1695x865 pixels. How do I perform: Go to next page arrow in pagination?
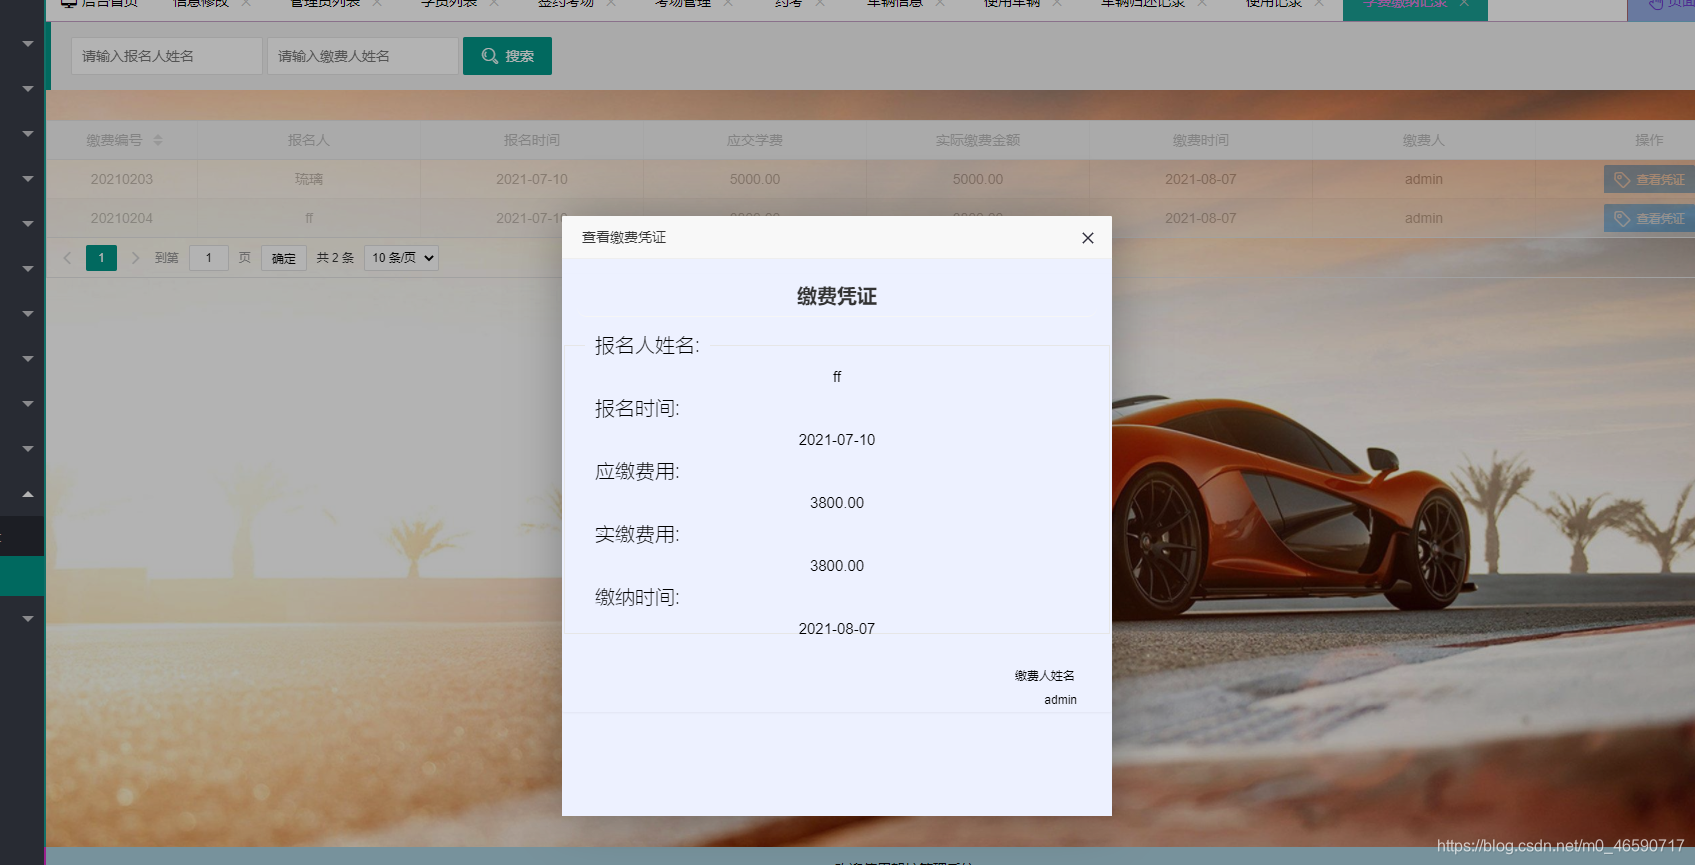[135, 258]
